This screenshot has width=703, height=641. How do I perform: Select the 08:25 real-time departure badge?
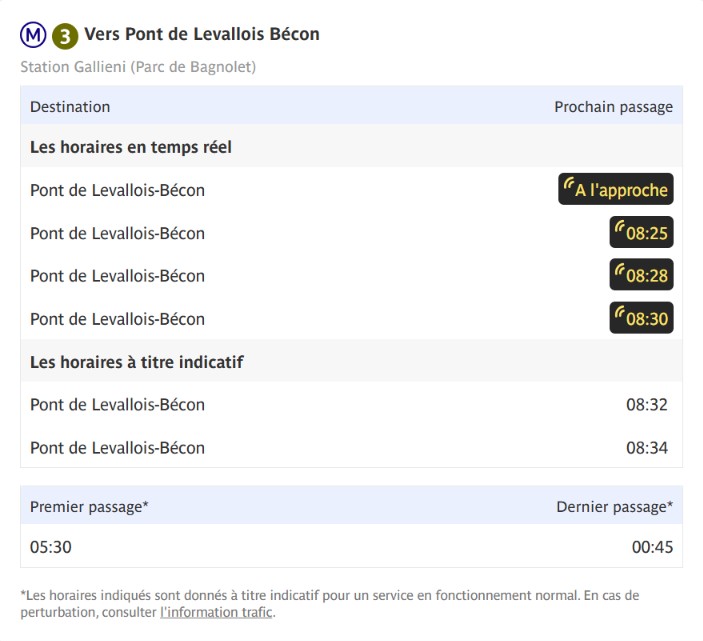[641, 232]
